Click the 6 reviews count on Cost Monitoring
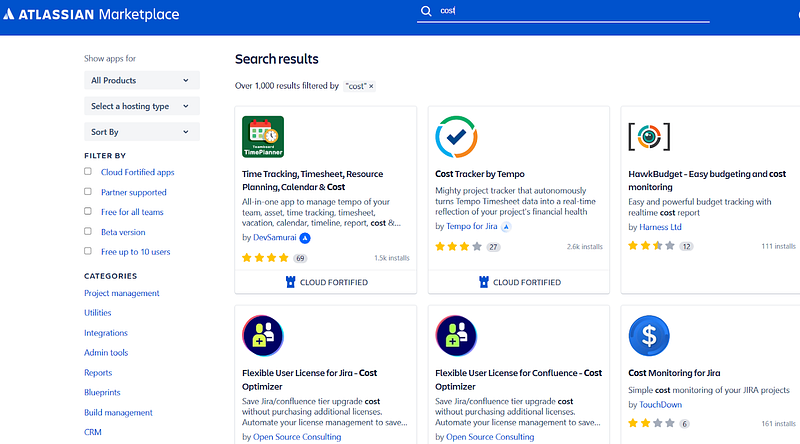This screenshot has width=800, height=444. (685, 424)
